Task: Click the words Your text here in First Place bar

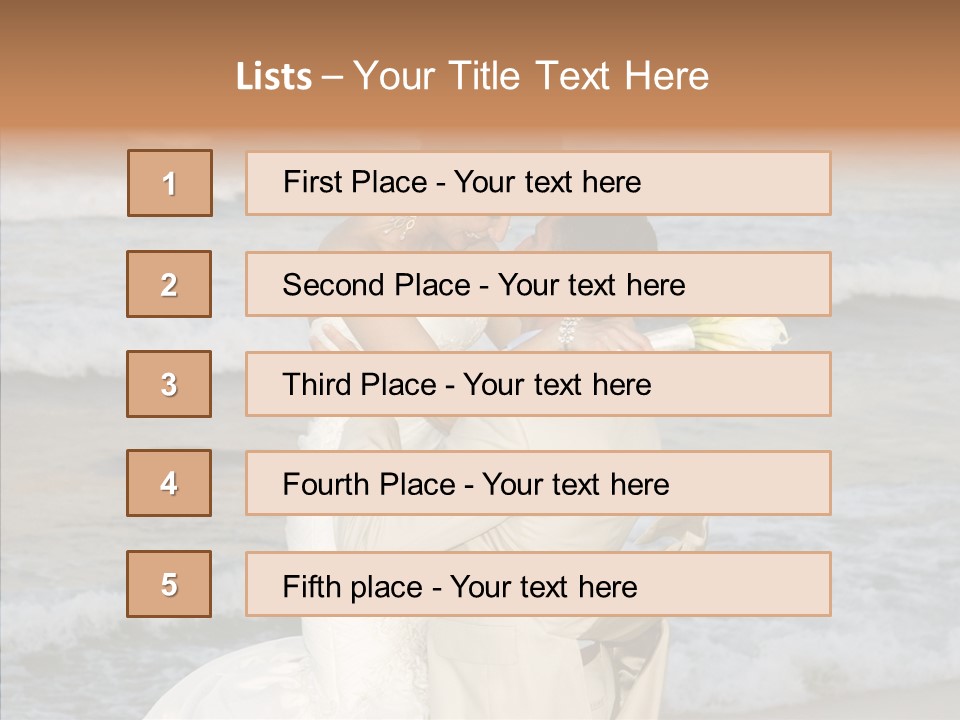Action: click(x=547, y=182)
